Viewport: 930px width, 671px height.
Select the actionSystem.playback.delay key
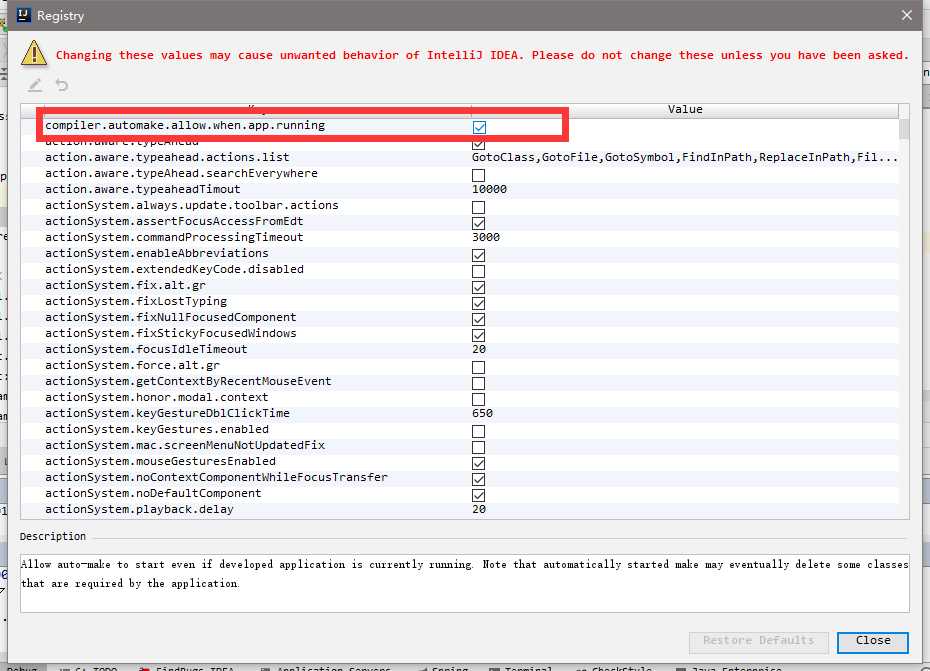[139, 510]
